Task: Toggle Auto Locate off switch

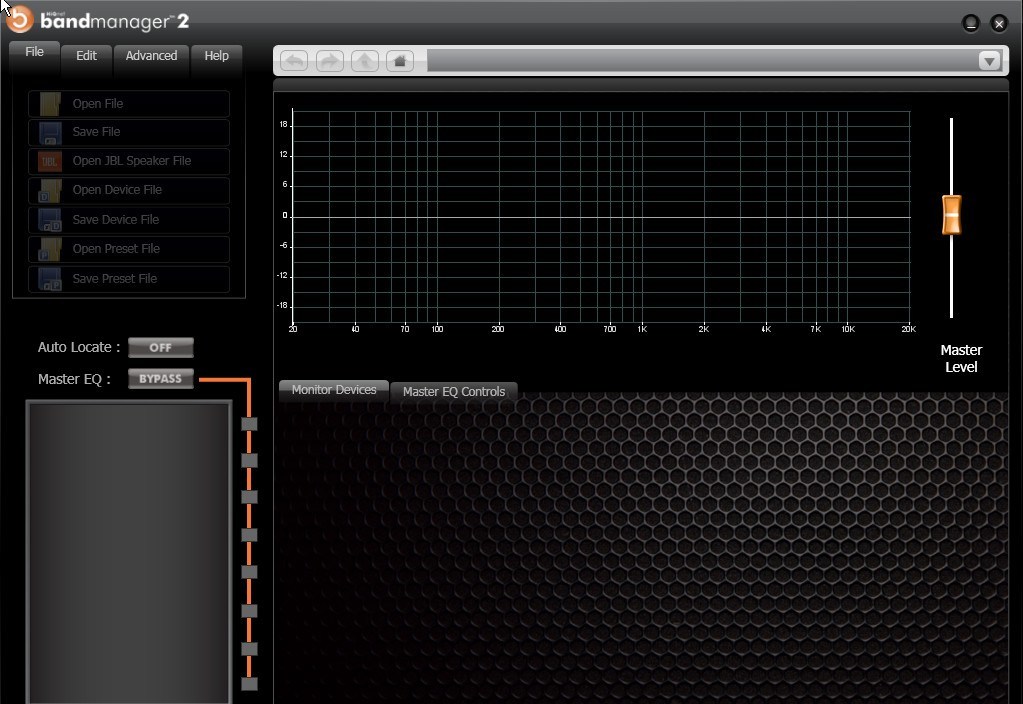Action: (x=160, y=347)
